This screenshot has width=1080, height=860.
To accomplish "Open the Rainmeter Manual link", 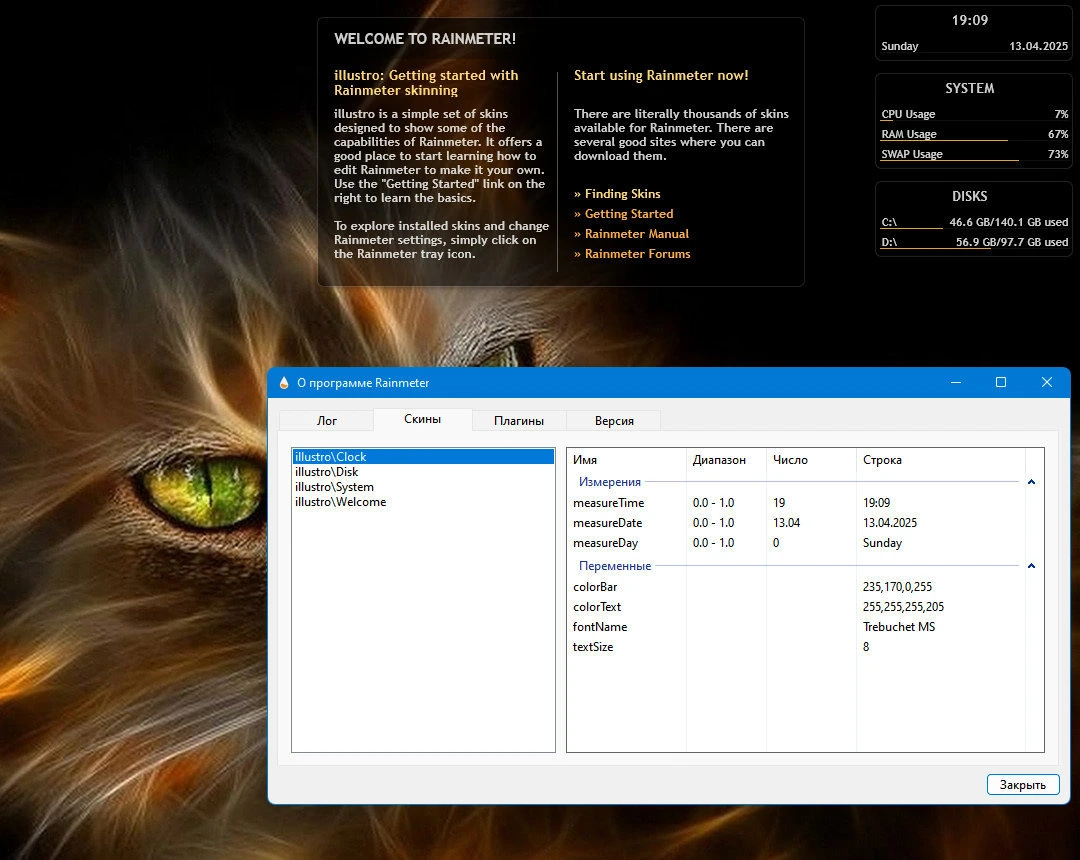I will pos(631,233).
